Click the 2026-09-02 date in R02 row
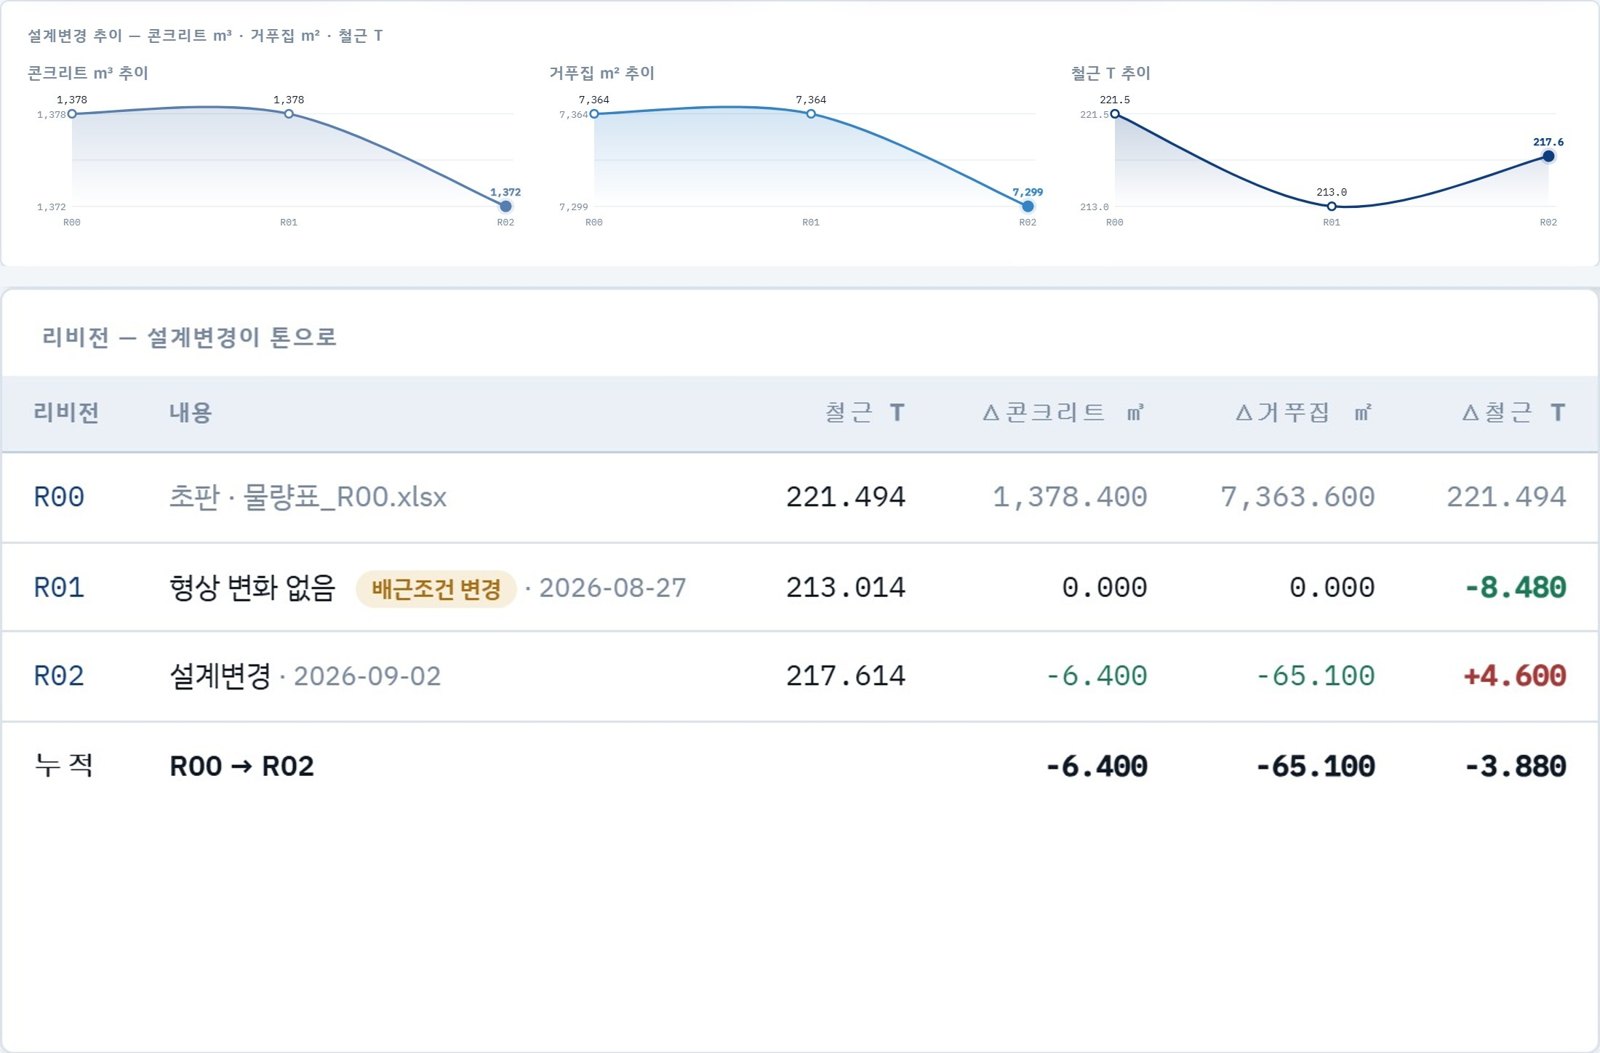The image size is (1600, 1053). (x=367, y=676)
